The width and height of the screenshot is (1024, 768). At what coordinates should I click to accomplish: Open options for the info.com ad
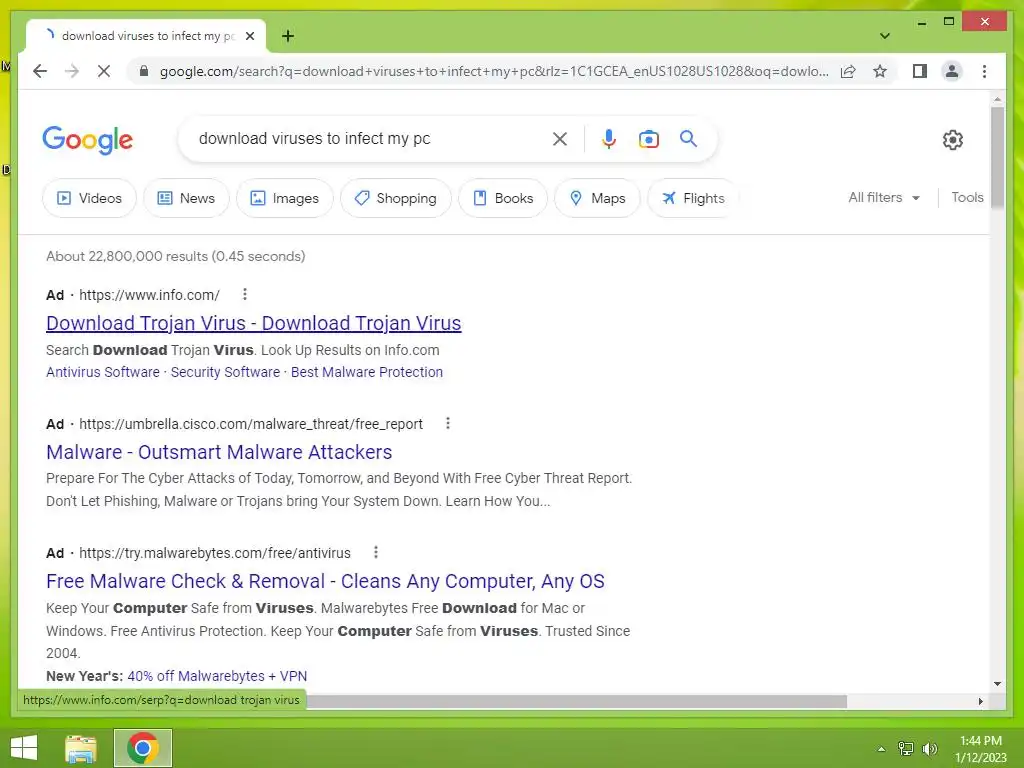[x=245, y=295]
